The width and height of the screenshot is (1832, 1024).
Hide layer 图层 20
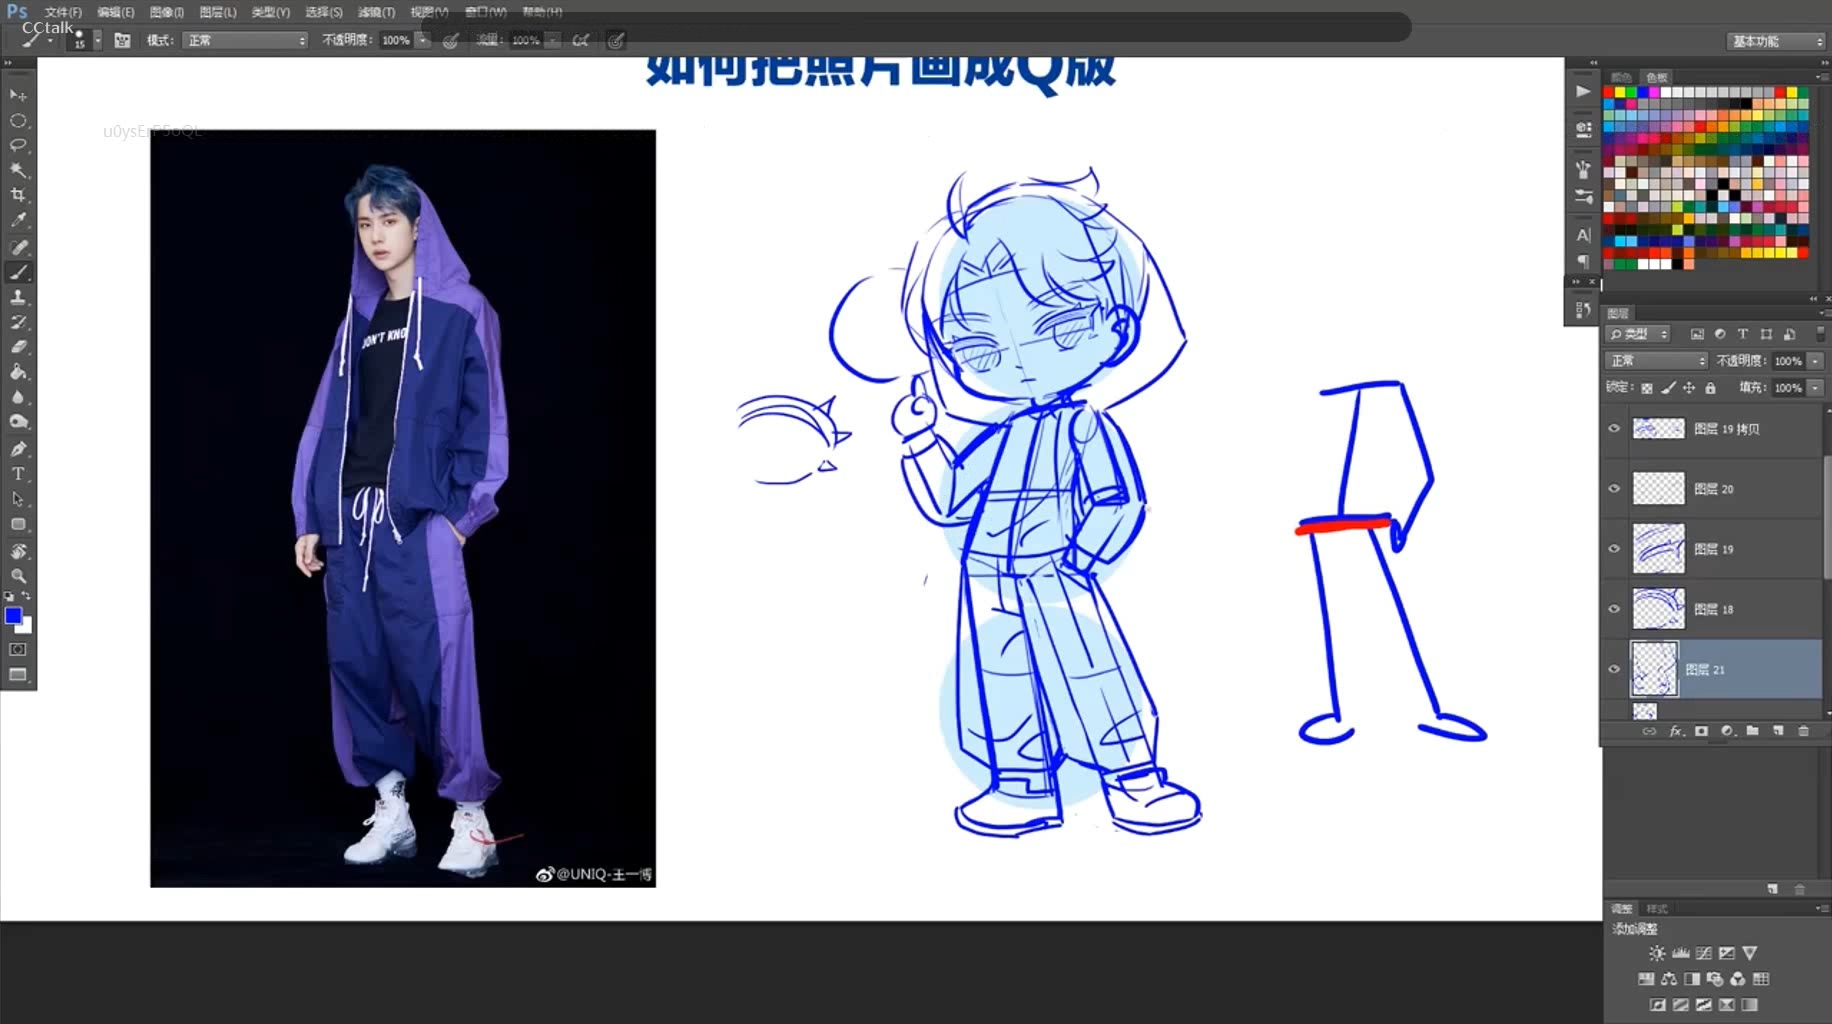(1614, 488)
